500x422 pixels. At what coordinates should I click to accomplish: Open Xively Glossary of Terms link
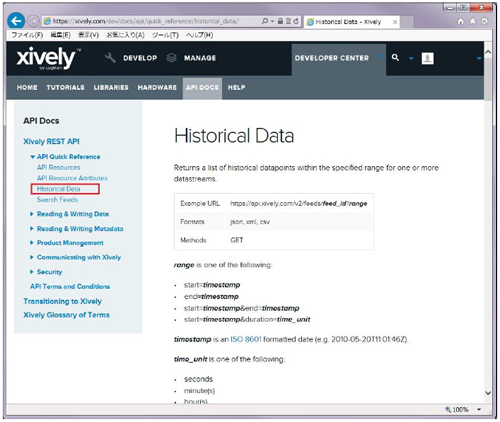[66, 315]
